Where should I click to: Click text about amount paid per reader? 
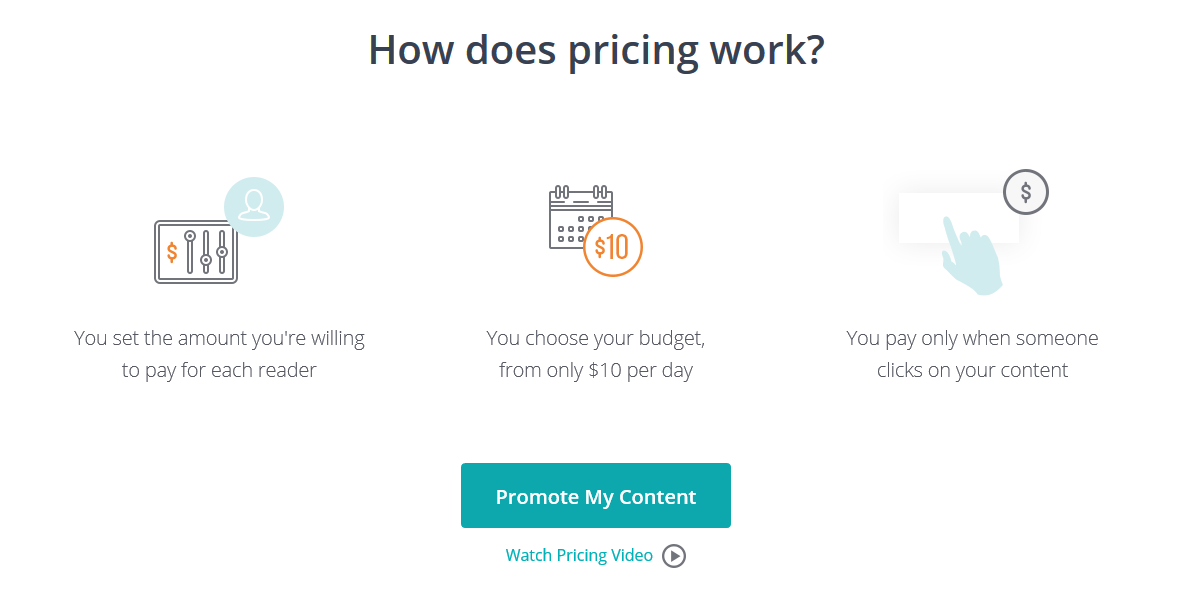(219, 354)
